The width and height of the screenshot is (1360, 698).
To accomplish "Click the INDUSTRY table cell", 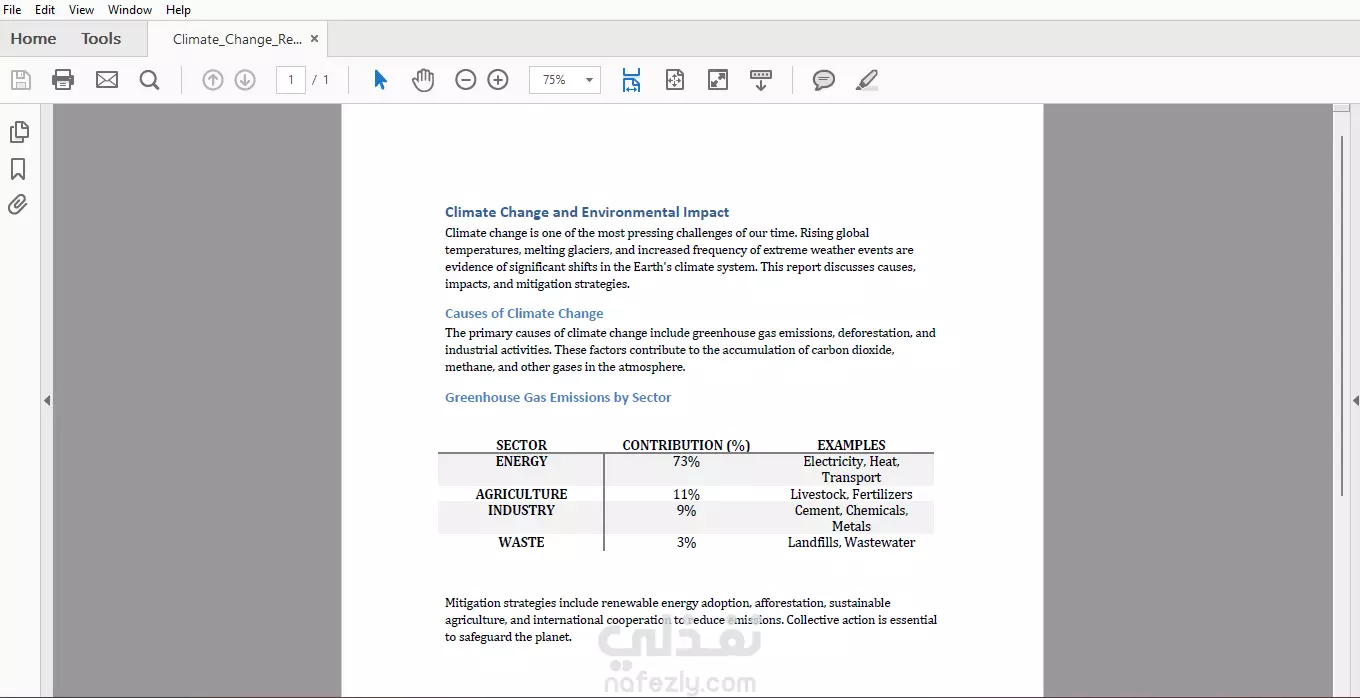I will pos(522,510).
